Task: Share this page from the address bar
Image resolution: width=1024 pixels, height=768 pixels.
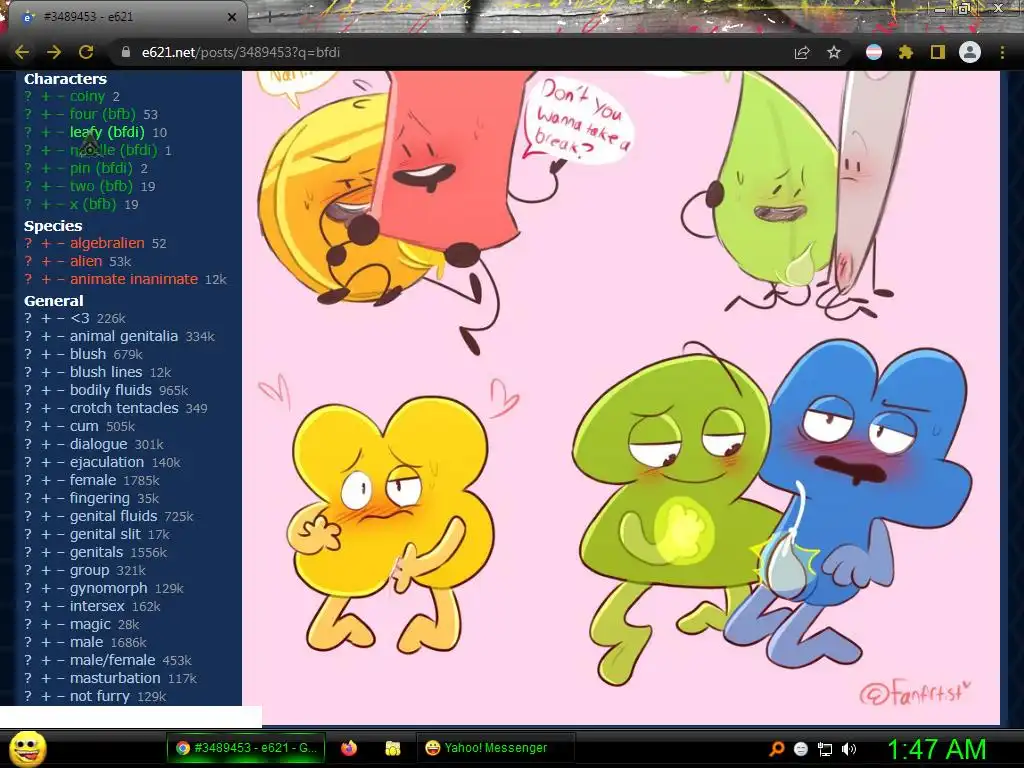Action: (802, 53)
